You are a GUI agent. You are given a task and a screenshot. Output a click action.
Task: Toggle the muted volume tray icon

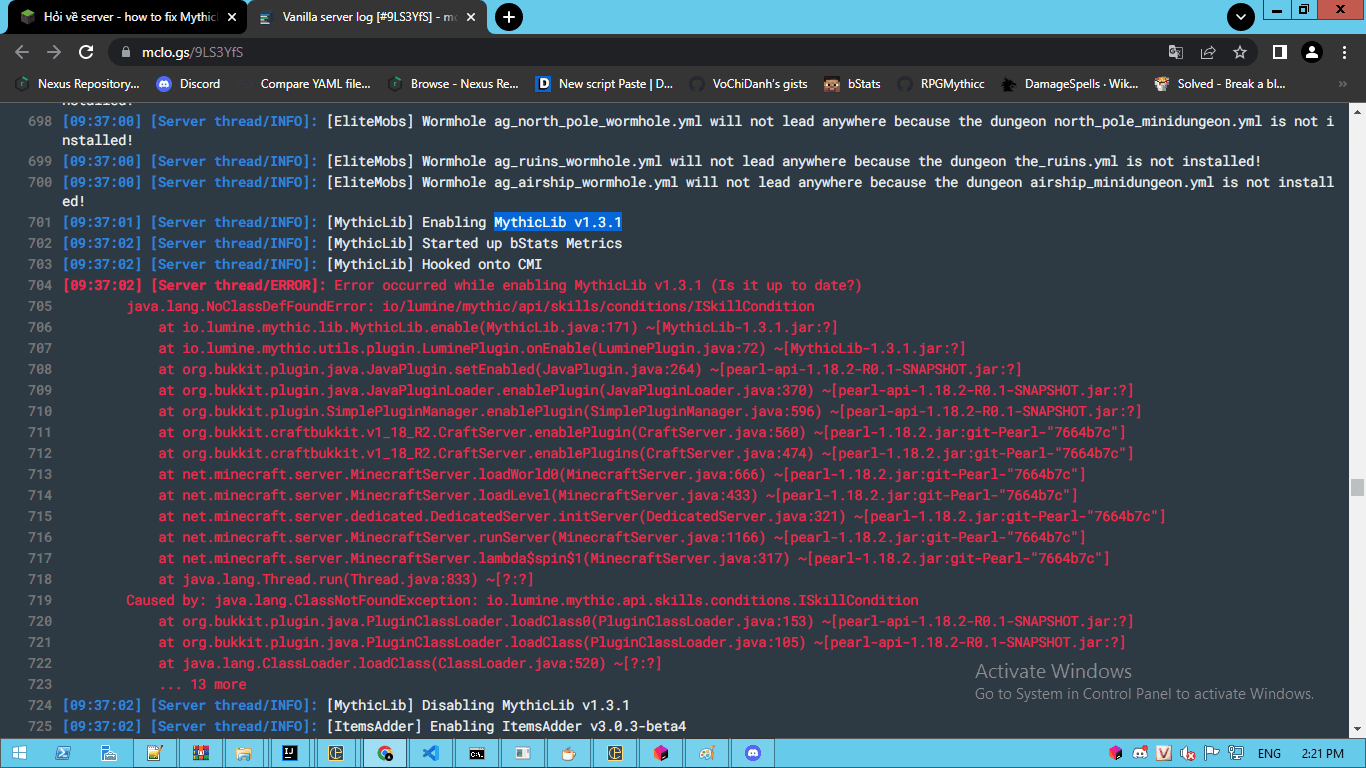pos(1187,753)
